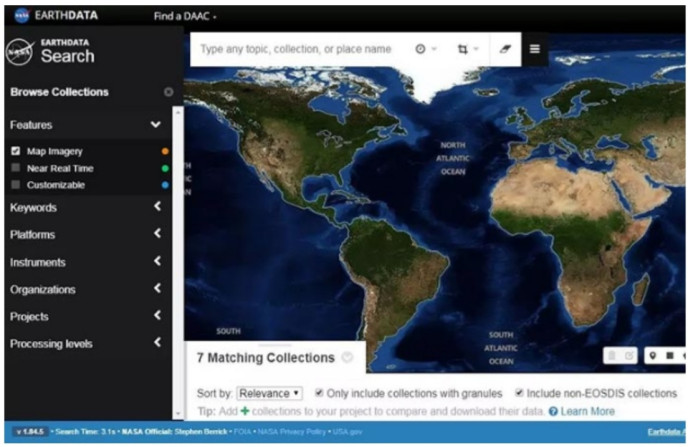The image size is (688, 447).
Task: Click icon next to 7 Matching Collections
Action: (347, 358)
